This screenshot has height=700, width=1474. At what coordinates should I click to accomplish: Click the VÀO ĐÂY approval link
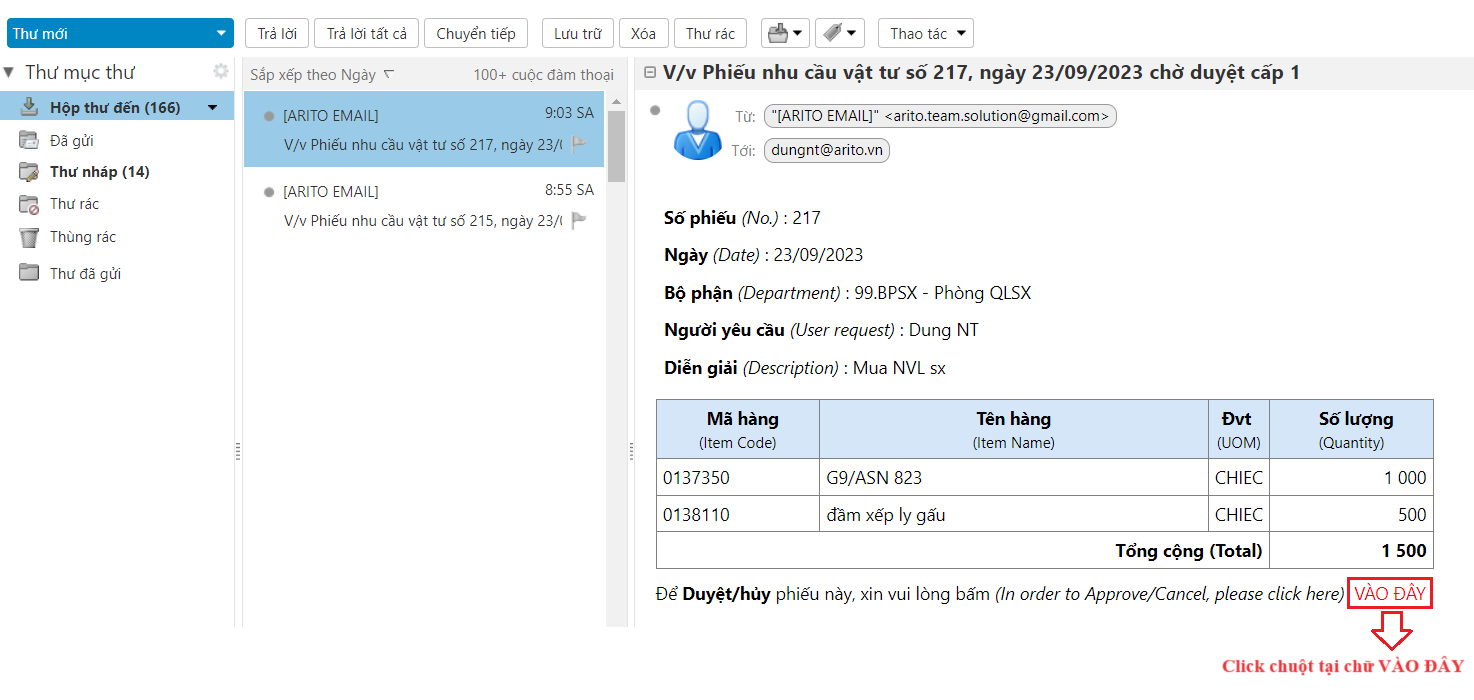(x=1389, y=594)
